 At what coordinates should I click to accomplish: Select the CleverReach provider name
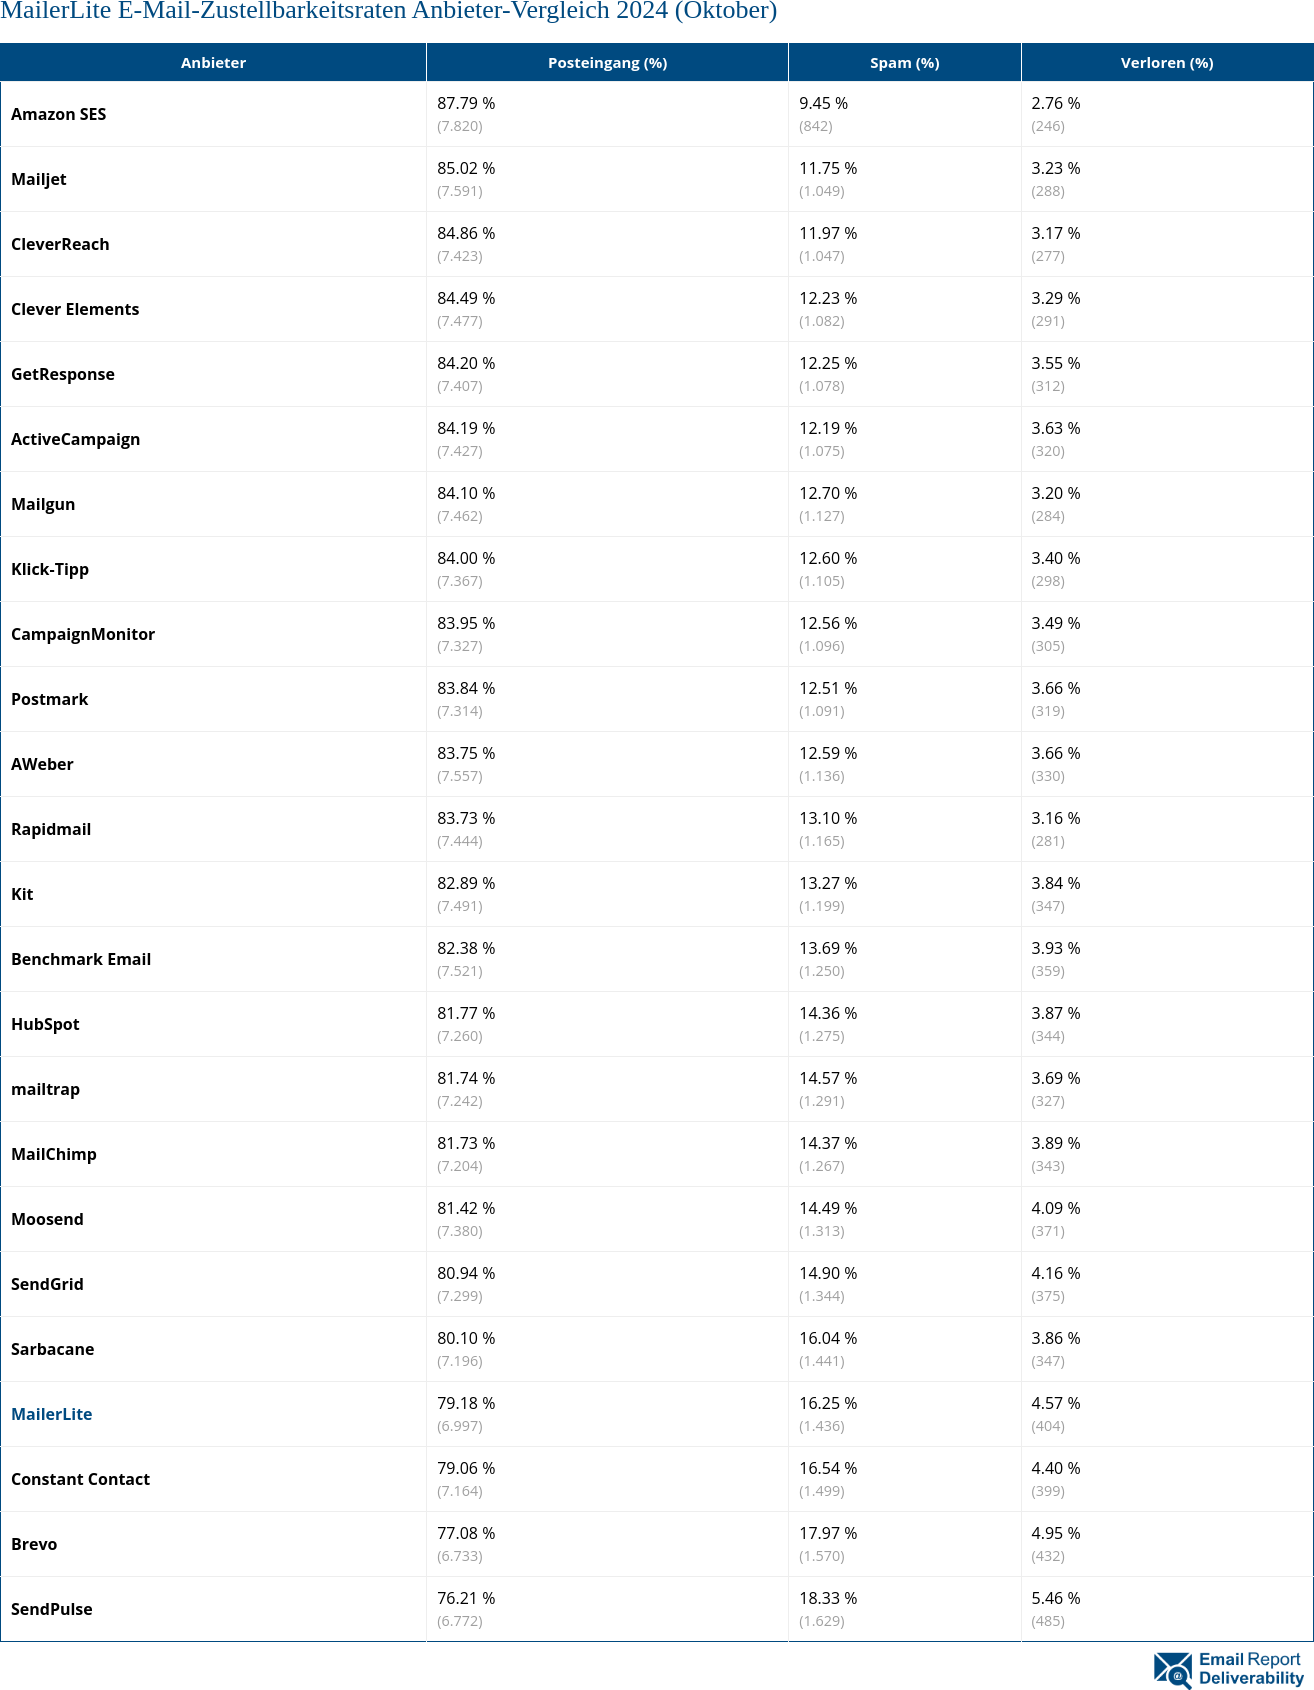coord(60,244)
